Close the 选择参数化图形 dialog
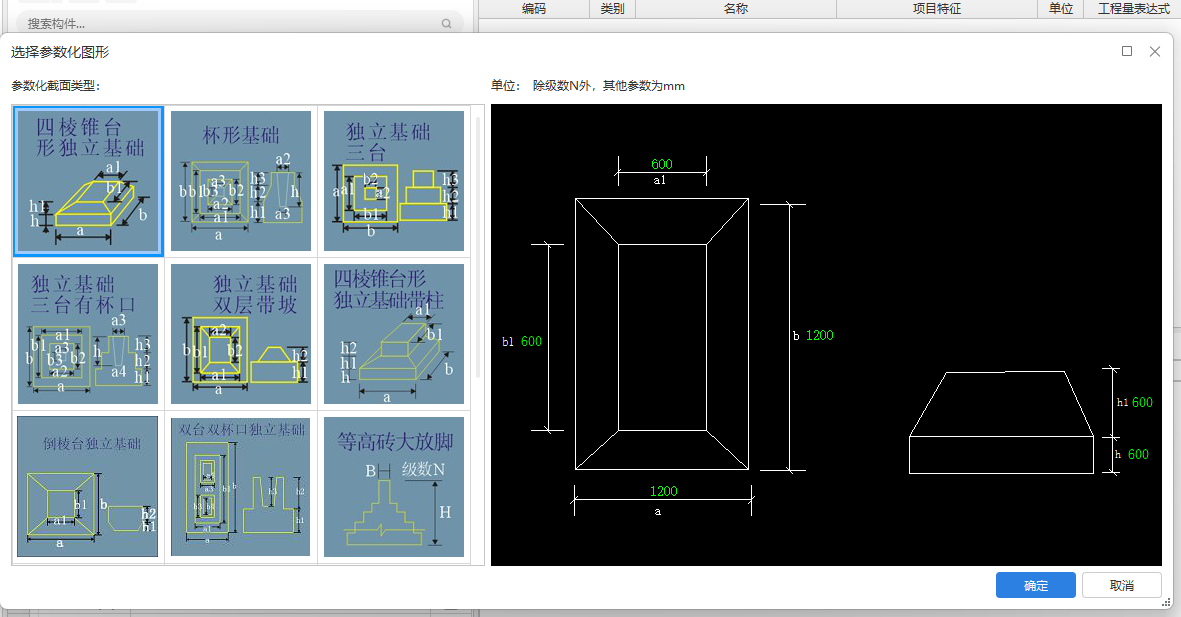Image resolution: width=1181 pixels, height=617 pixels. pyautogui.click(x=1155, y=51)
